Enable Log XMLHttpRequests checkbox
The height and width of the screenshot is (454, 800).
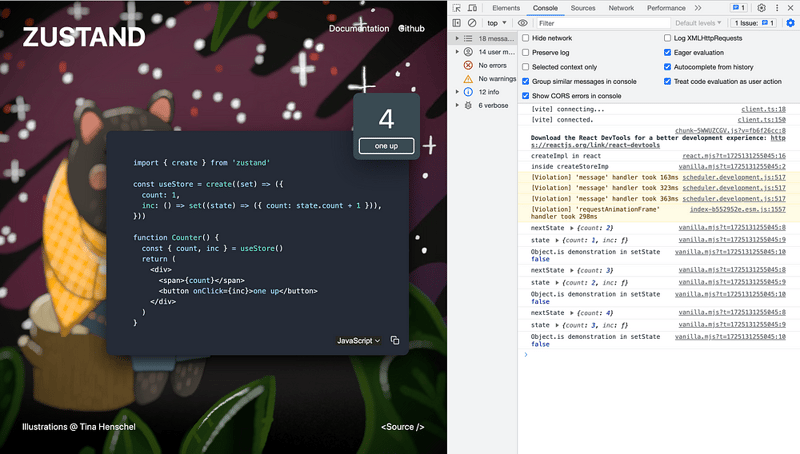pyautogui.click(x=667, y=38)
